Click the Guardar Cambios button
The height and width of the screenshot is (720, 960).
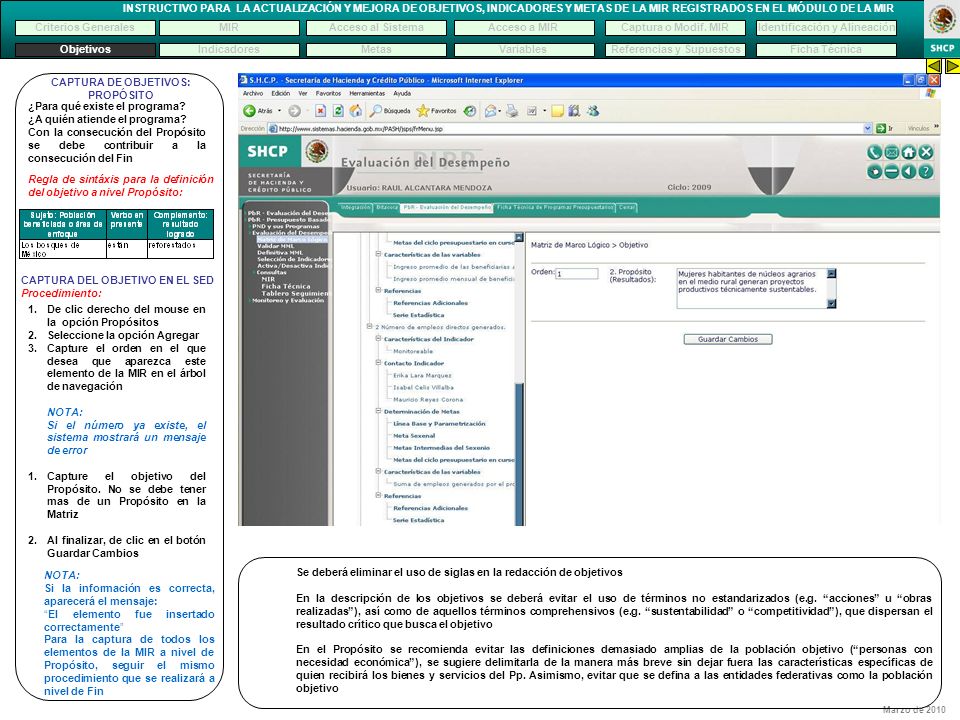(x=728, y=339)
